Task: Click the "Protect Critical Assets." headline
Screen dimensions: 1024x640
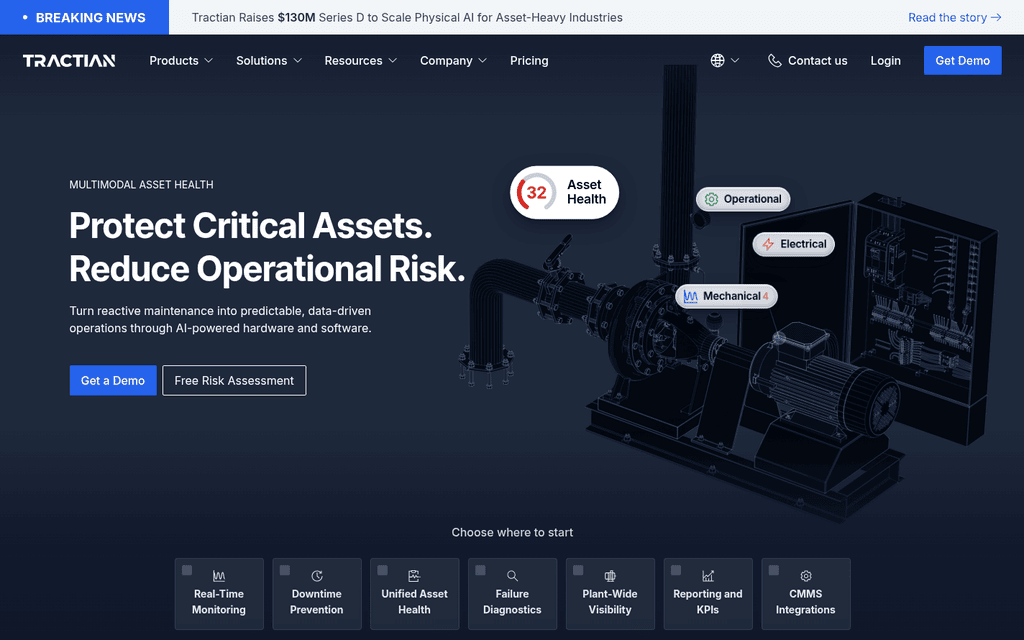Action: 251,226
